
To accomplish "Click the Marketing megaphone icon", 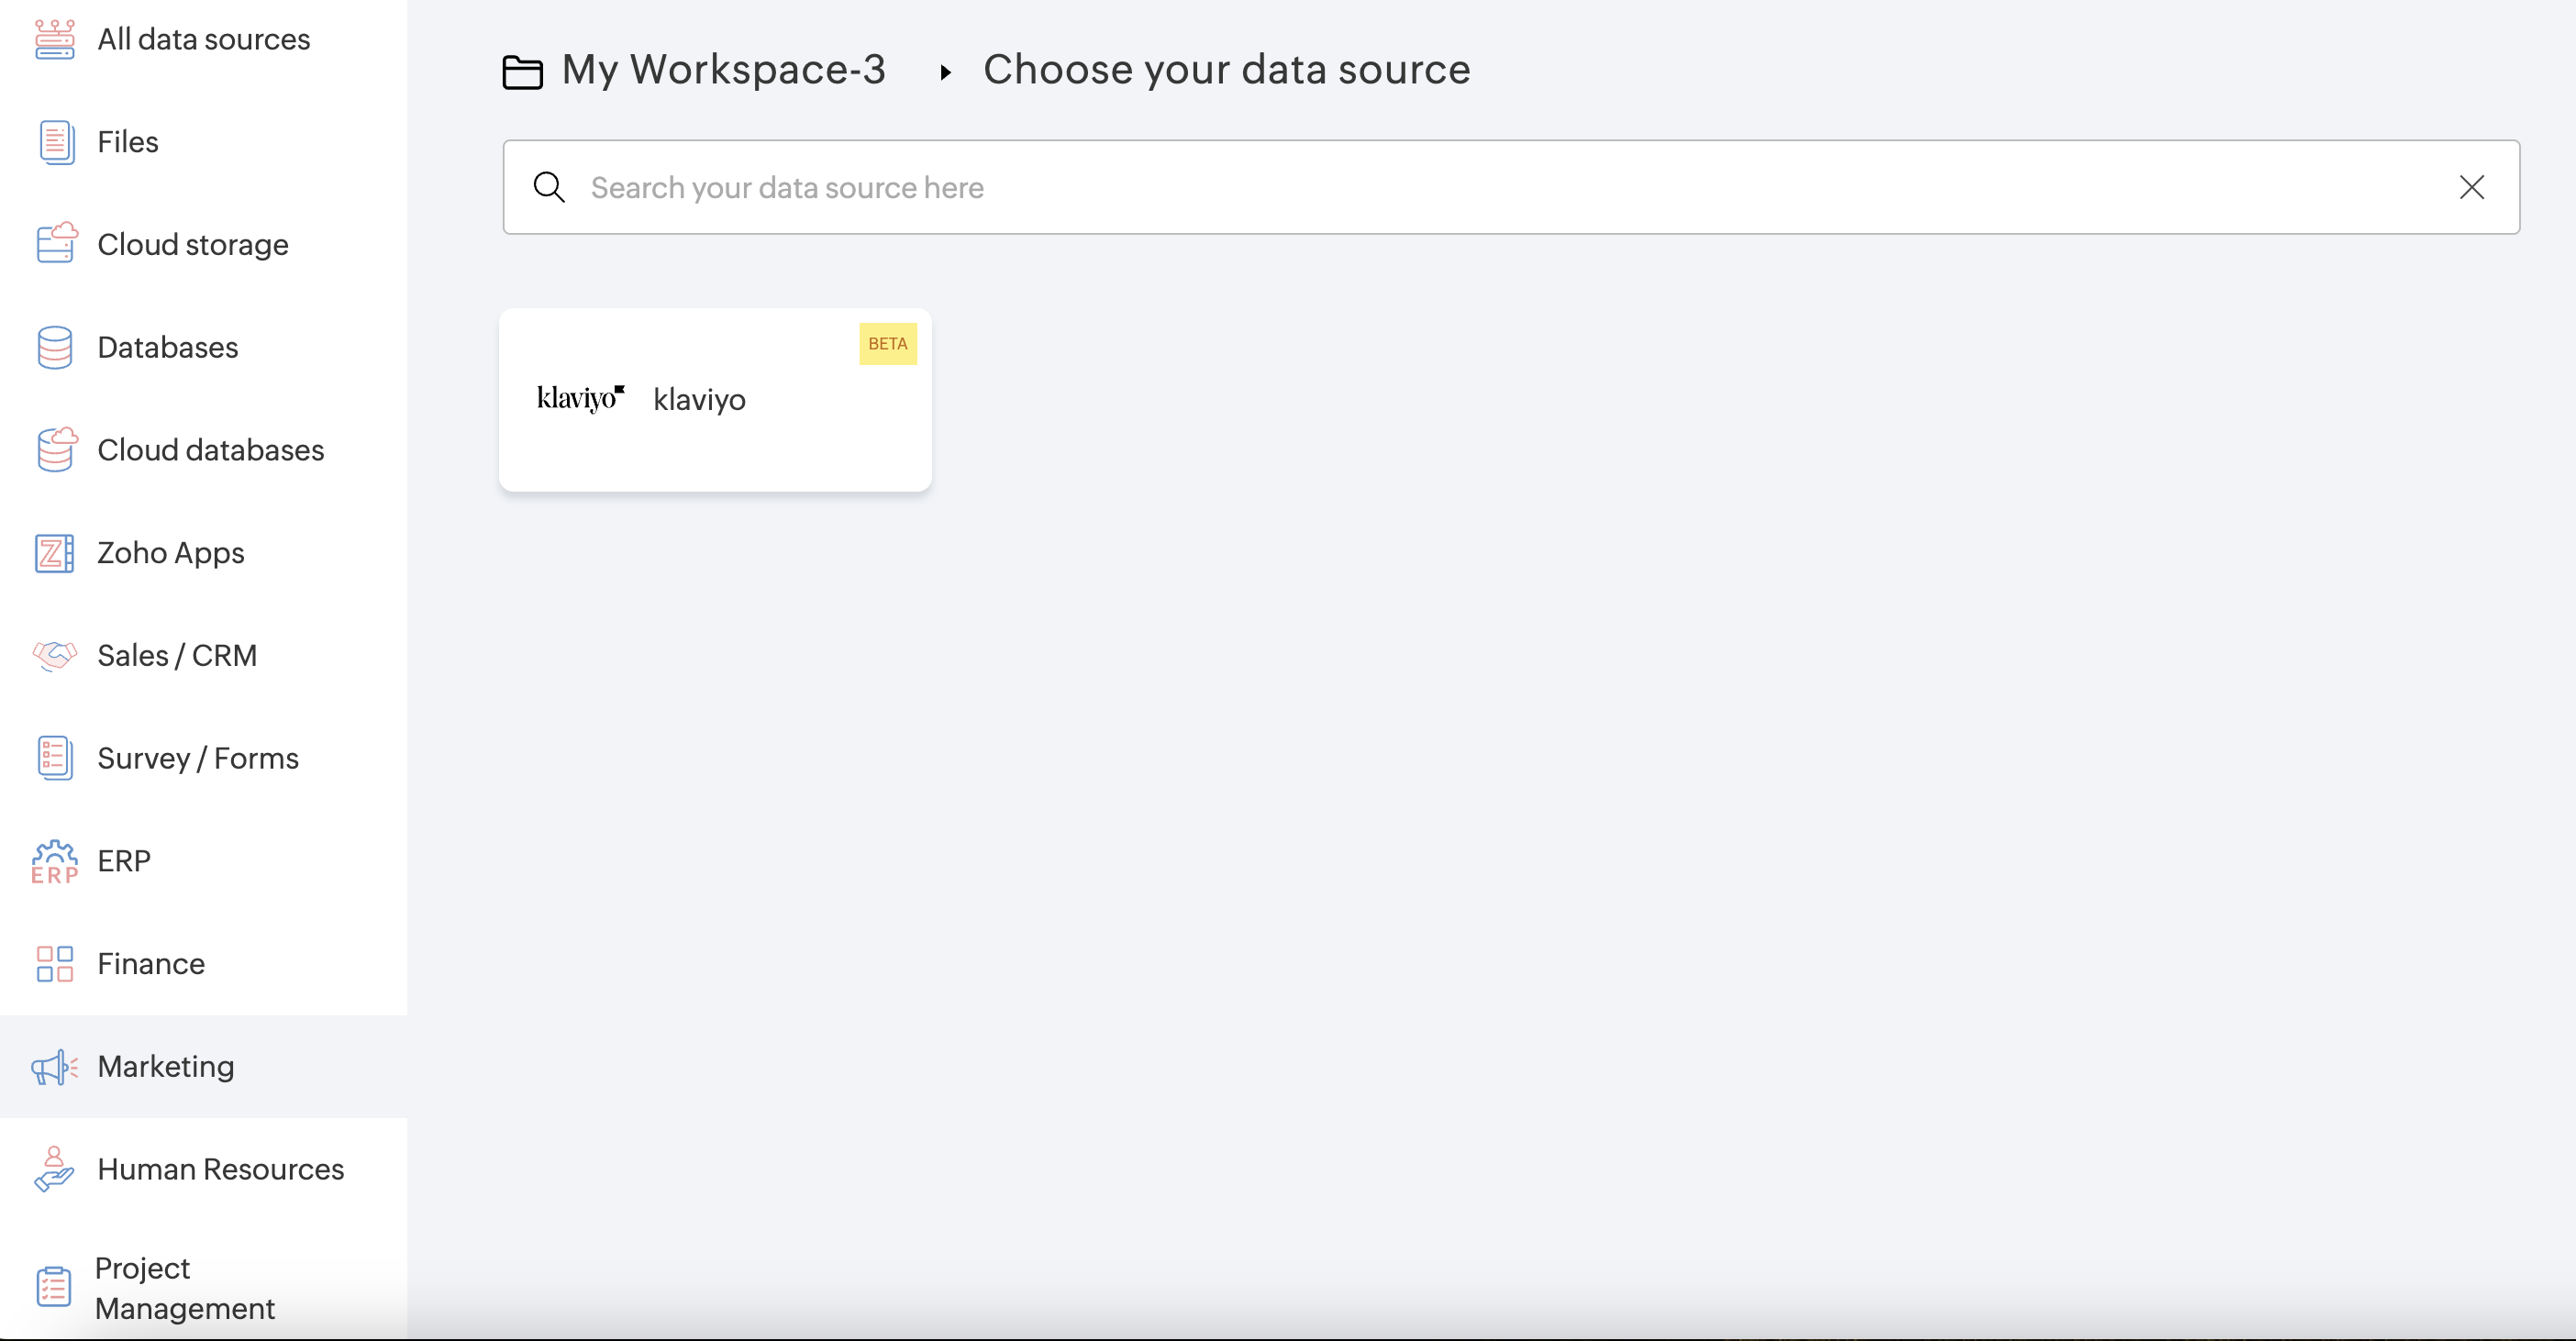I will (x=54, y=1067).
